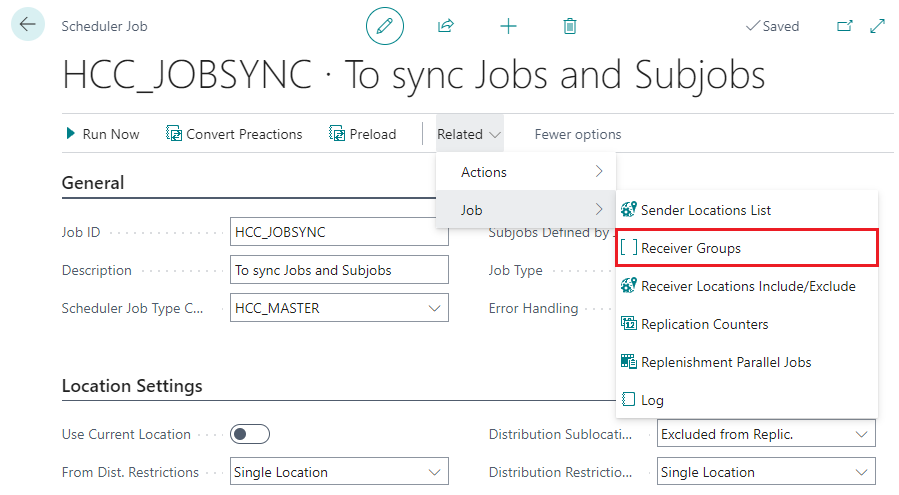Click the pencil edit icon
Viewport: 899px width, 495px height.
(x=385, y=26)
